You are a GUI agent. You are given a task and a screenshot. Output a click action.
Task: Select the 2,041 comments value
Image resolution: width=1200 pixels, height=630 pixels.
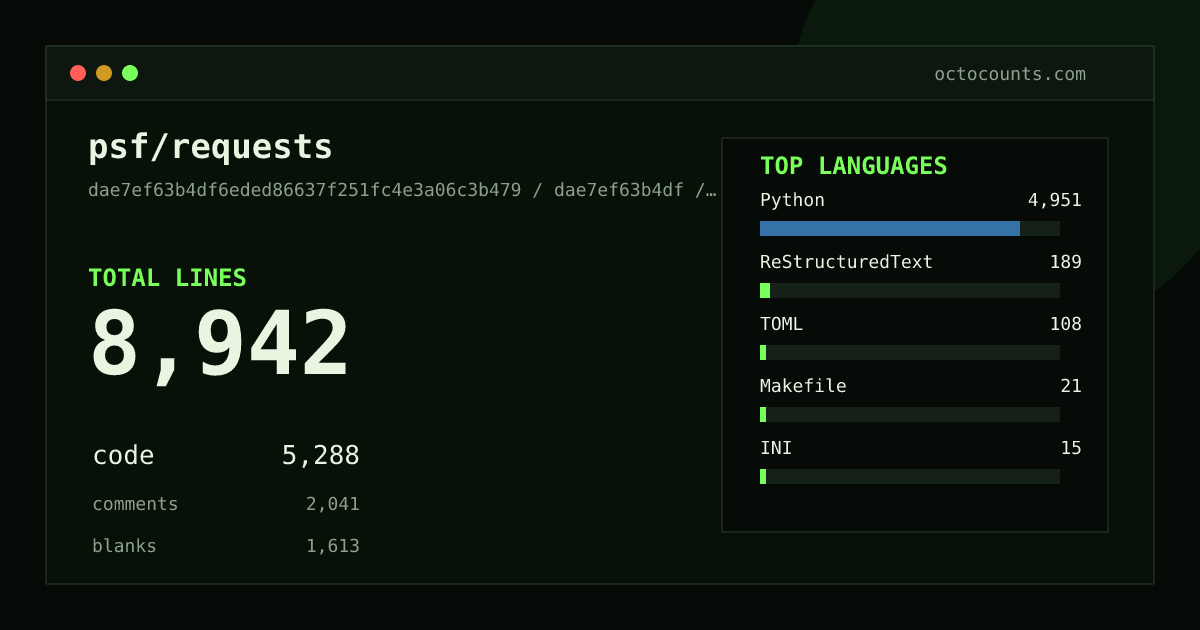332,504
